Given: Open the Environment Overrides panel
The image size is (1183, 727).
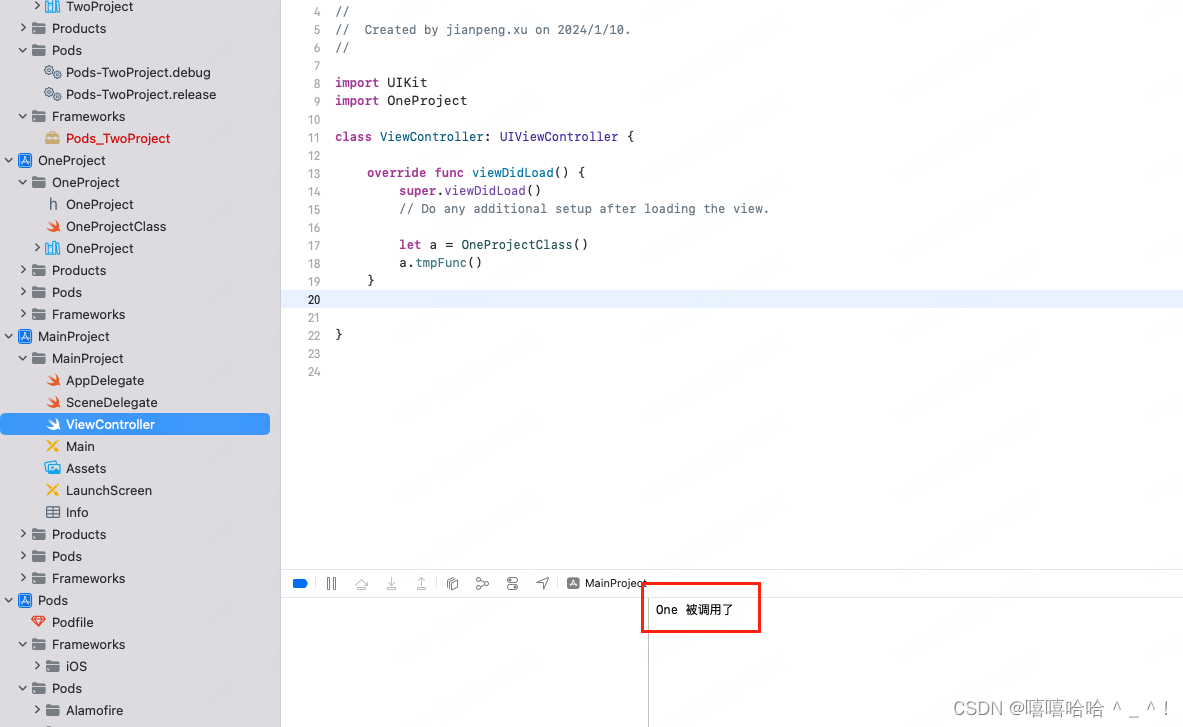Looking at the screenshot, I should (512, 583).
